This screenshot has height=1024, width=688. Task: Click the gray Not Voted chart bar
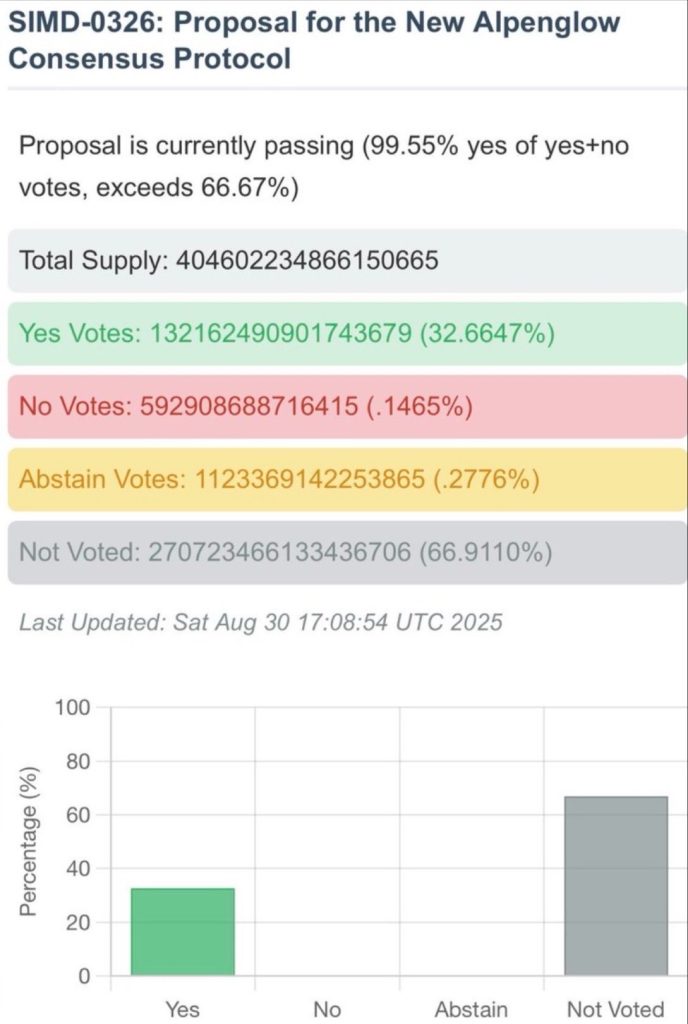pyautogui.click(x=616, y=886)
